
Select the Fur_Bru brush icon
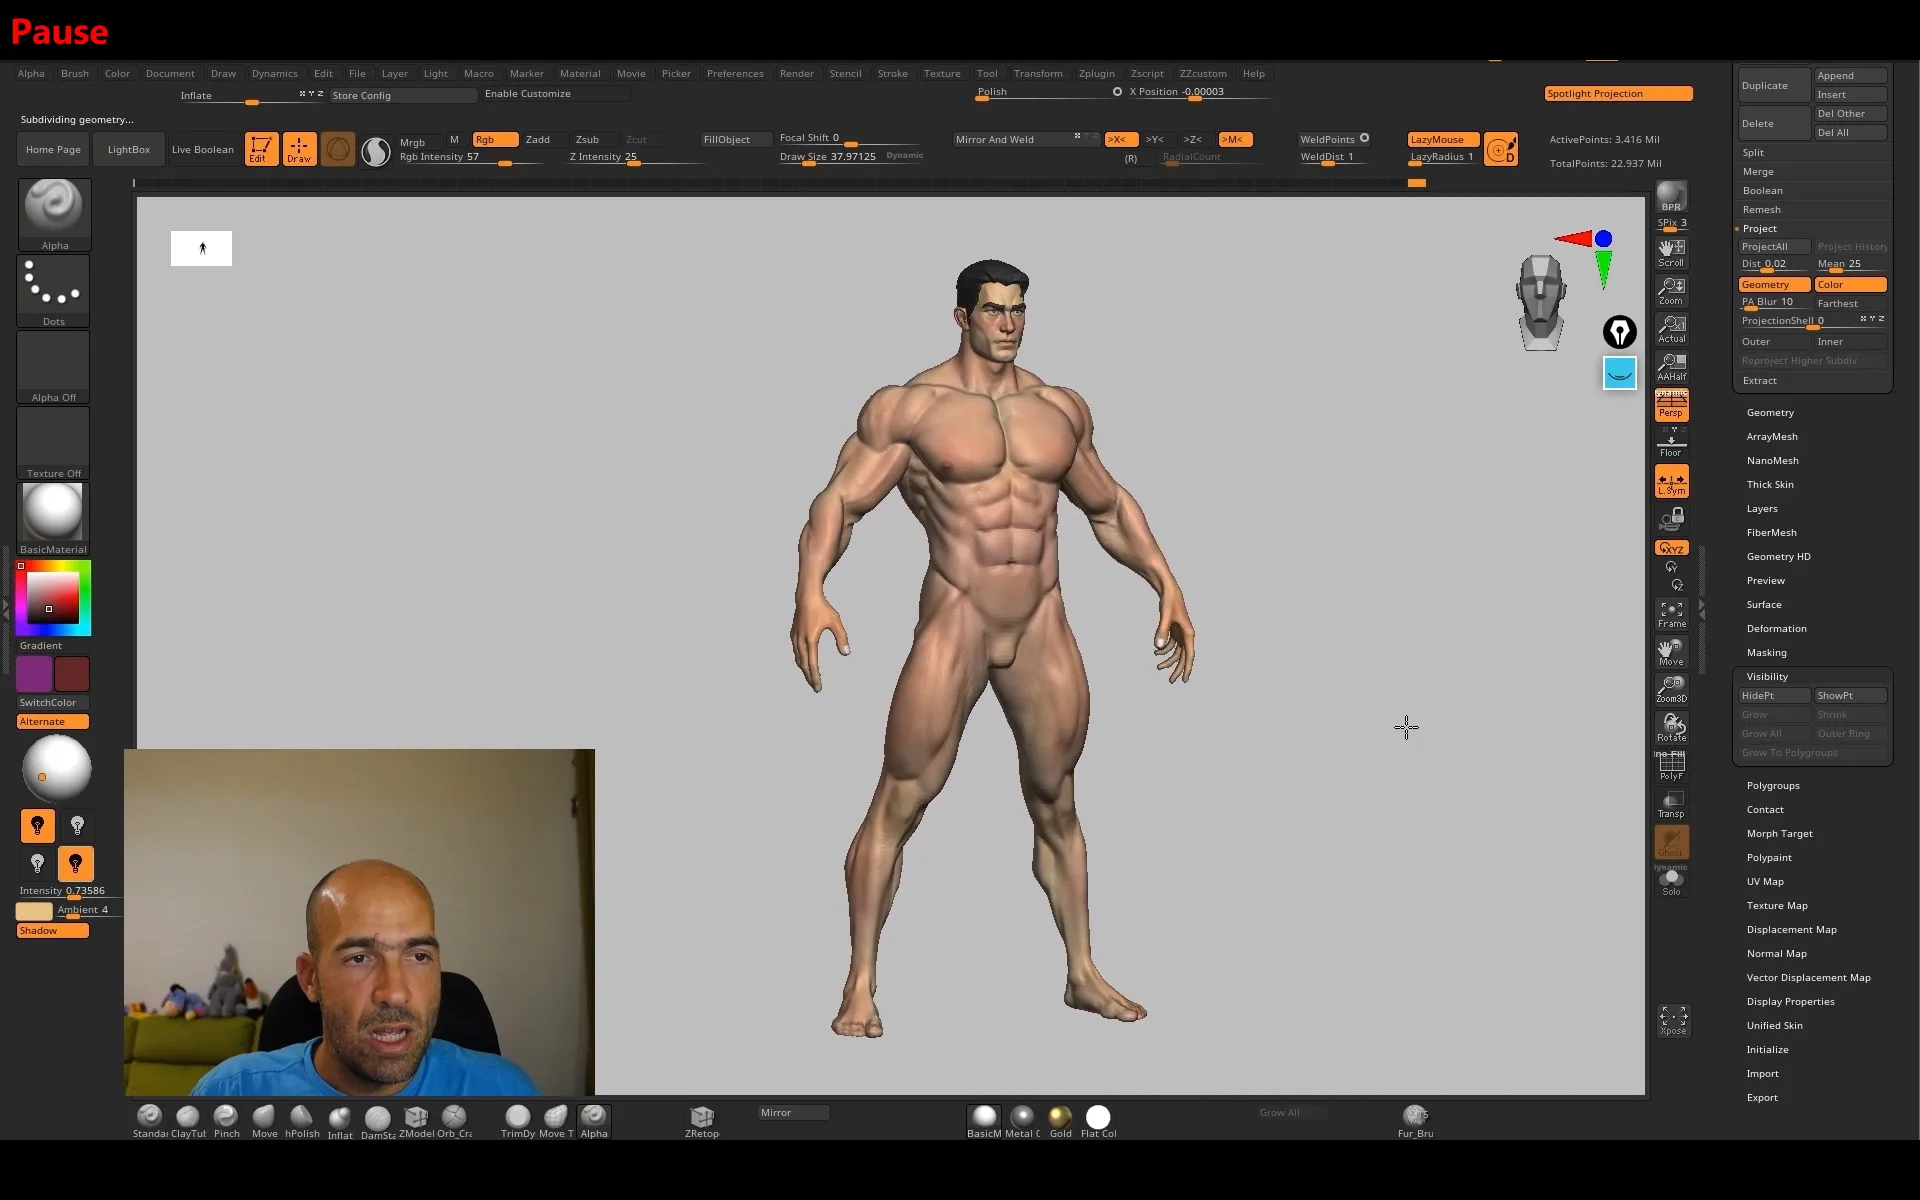(x=1415, y=1121)
